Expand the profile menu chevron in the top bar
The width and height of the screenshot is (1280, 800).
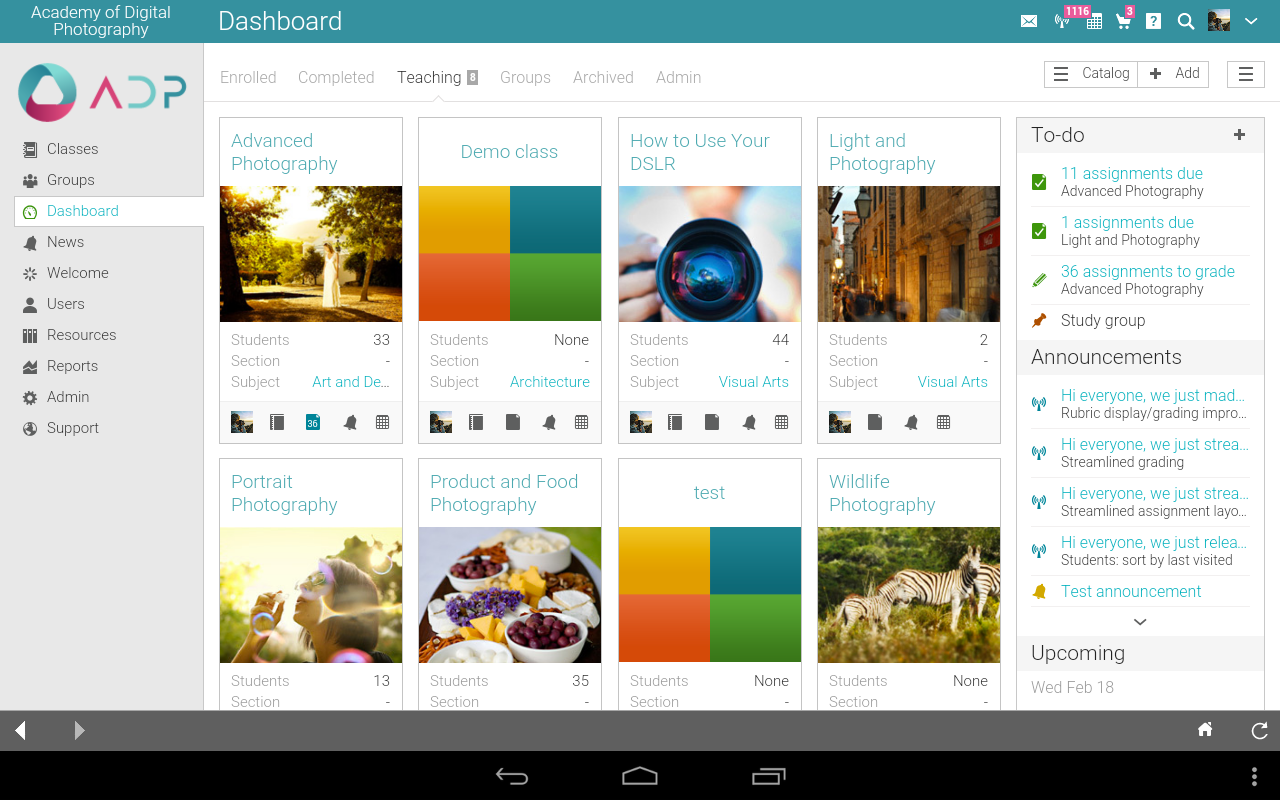[x=1251, y=20]
